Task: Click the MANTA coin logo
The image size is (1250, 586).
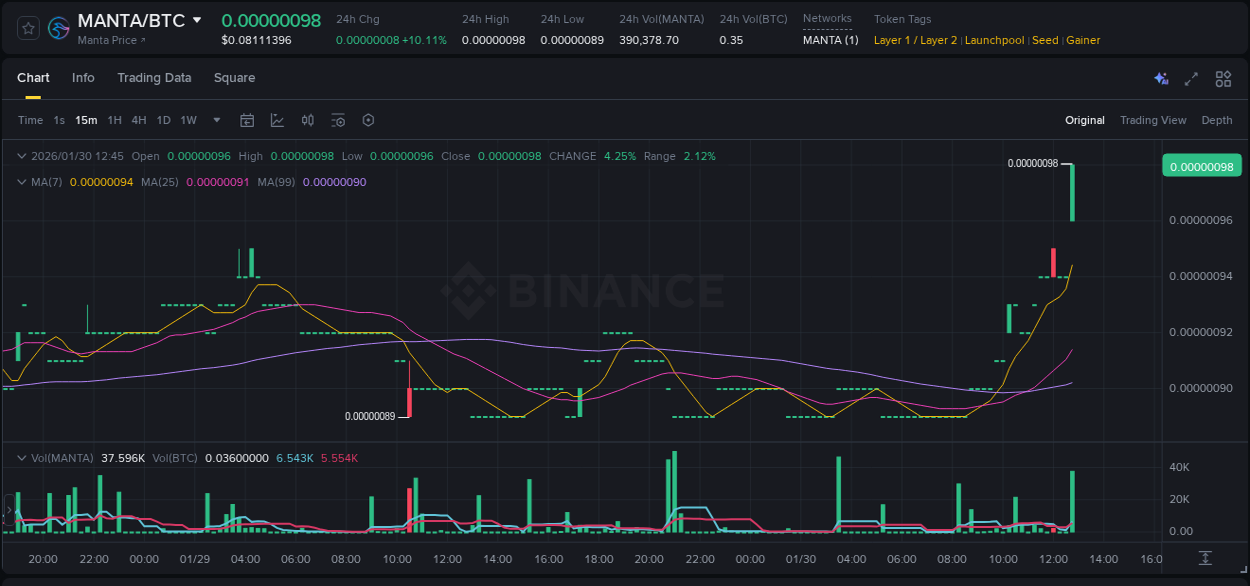Action: pyautogui.click(x=59, y=28)
